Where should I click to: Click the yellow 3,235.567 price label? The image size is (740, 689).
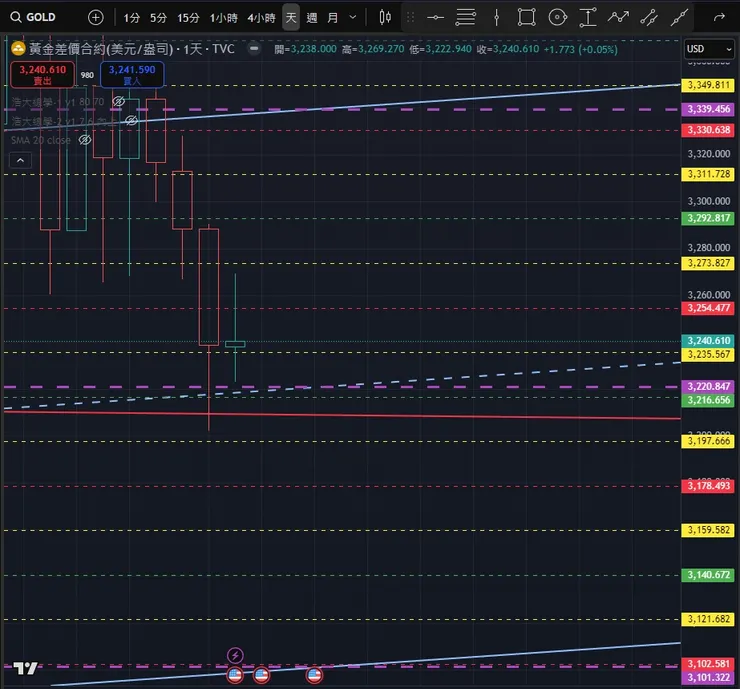pos(708,354)
